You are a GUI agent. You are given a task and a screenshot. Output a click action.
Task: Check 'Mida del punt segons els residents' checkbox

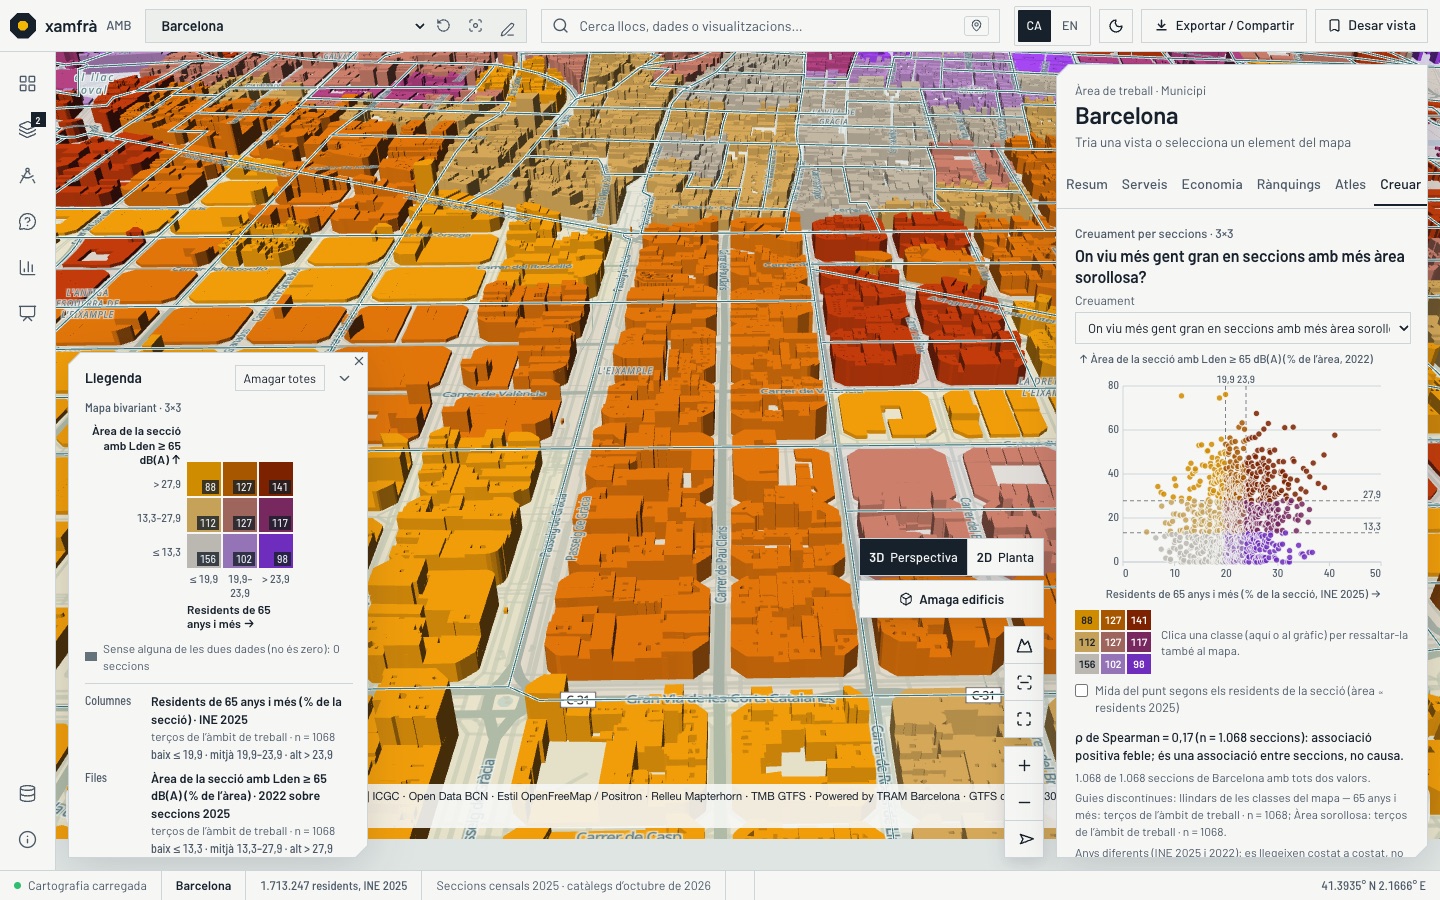coord(1081,690)
